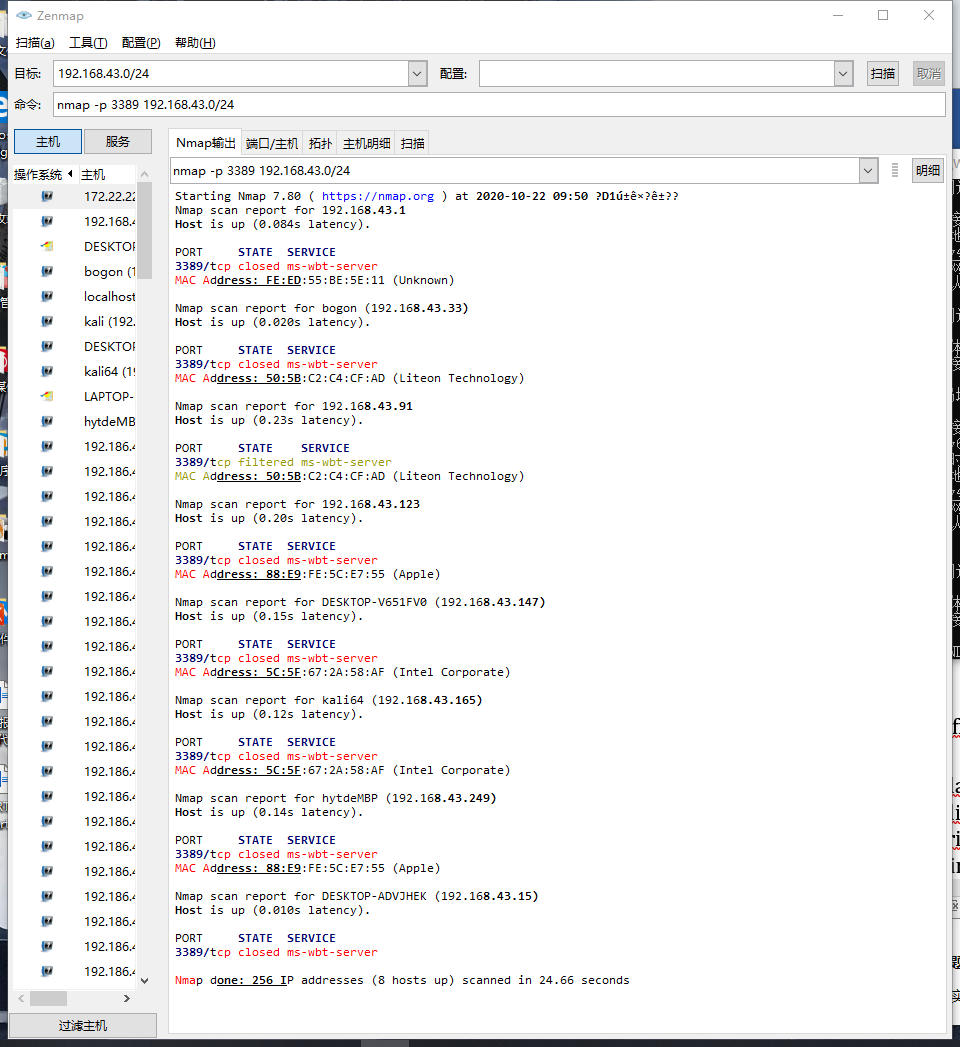This screenshot has height=1047, width=960.
Task: Click inside the 目标 target input field
Action: (x=231, y=73)
